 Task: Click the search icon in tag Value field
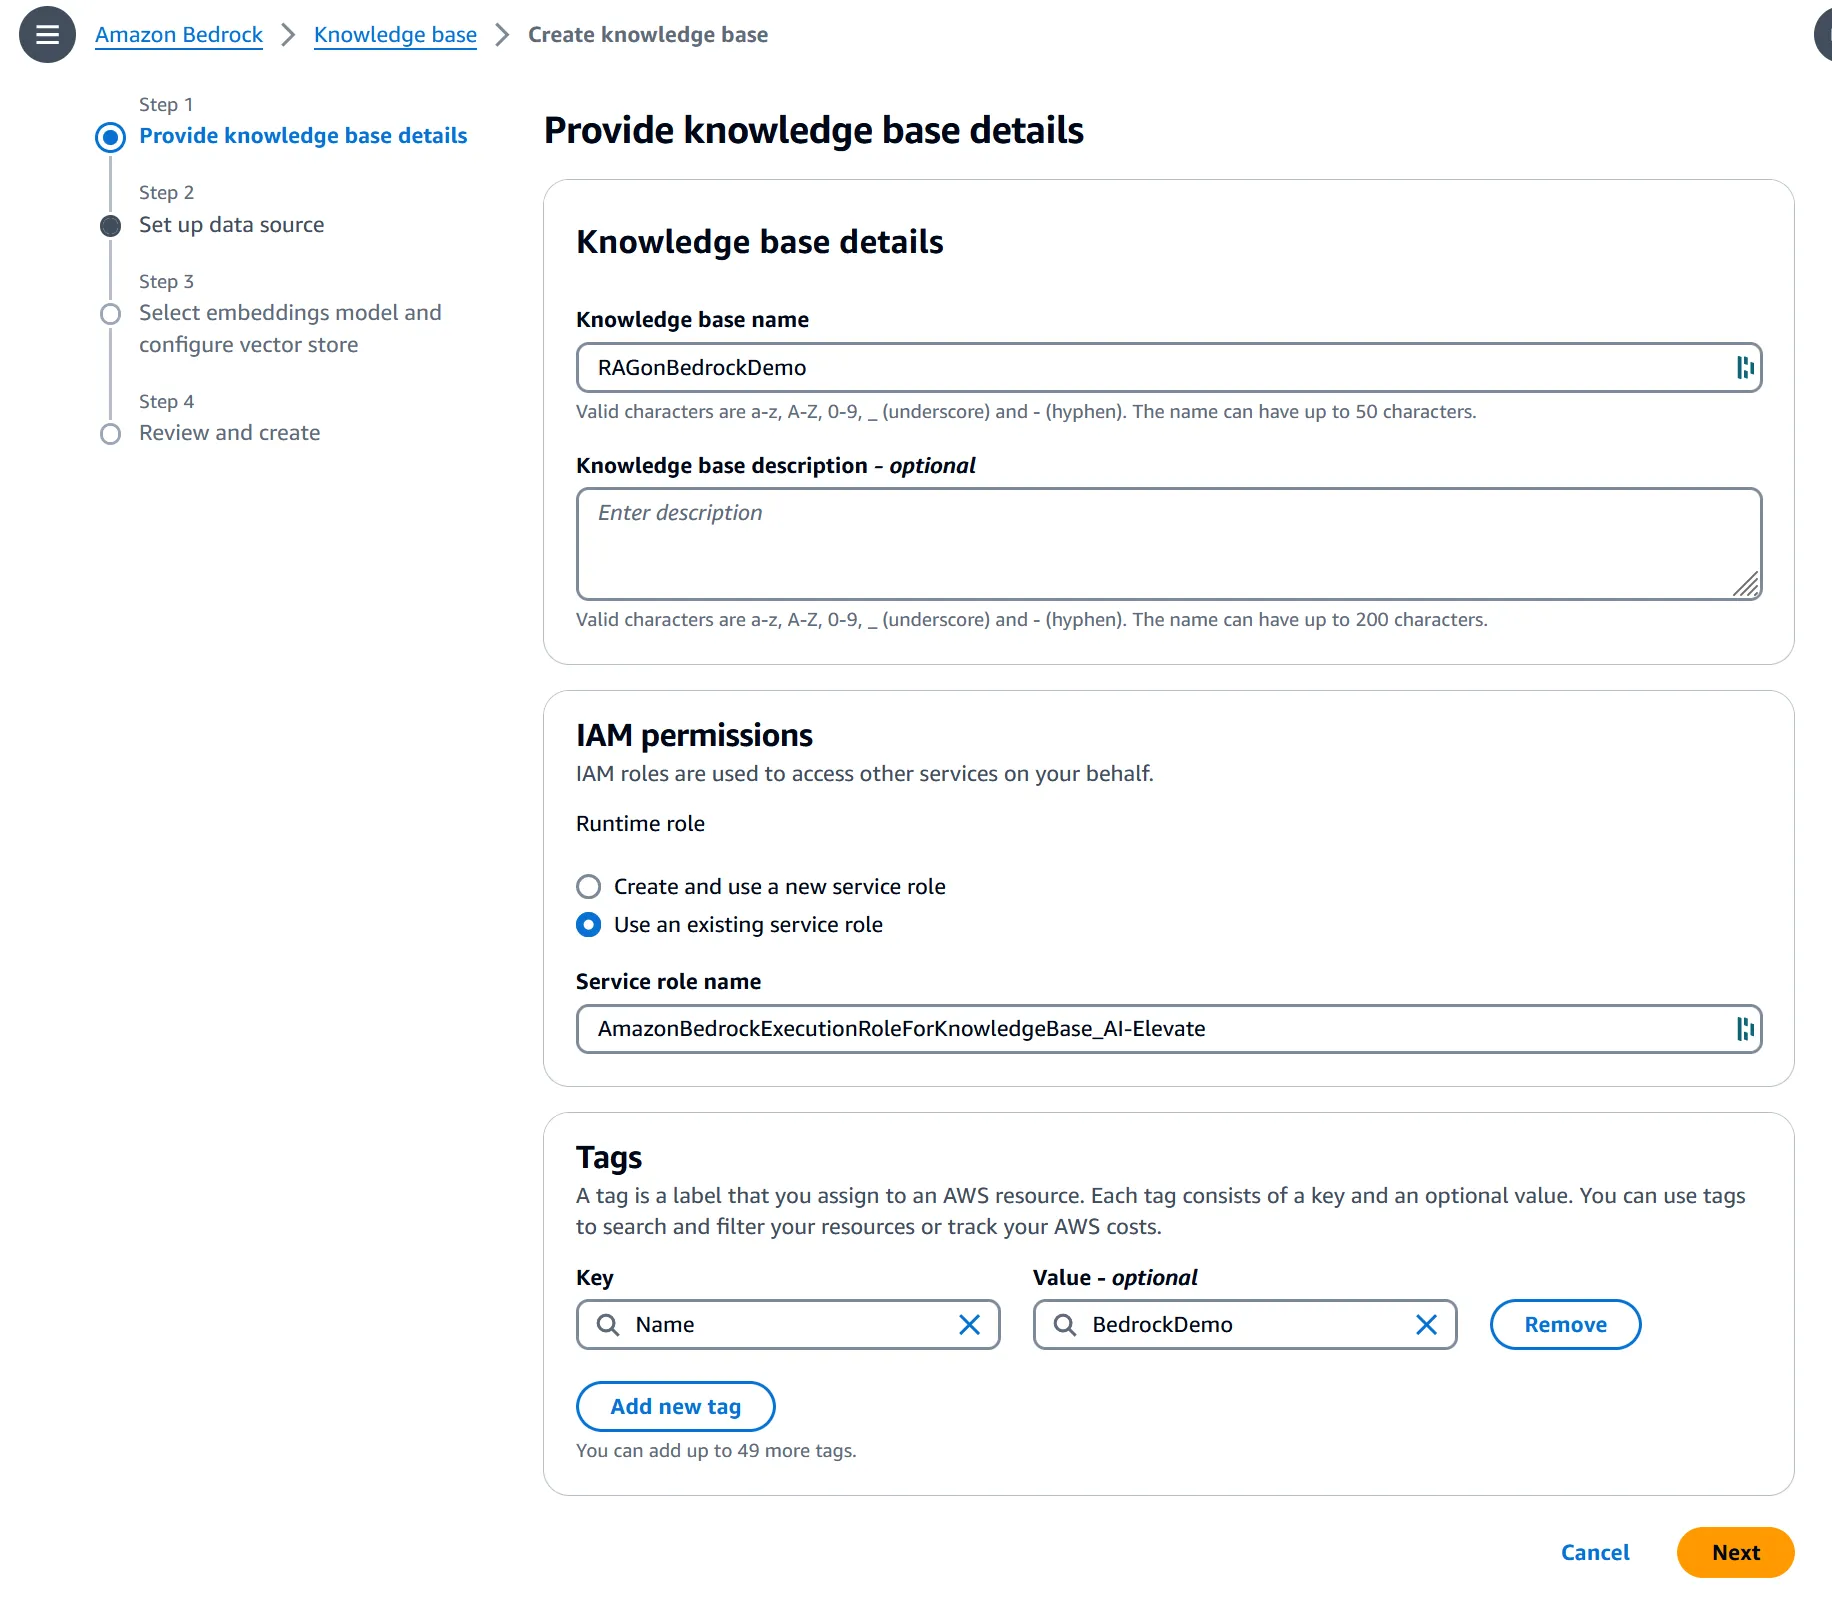pos(1065,1324)
